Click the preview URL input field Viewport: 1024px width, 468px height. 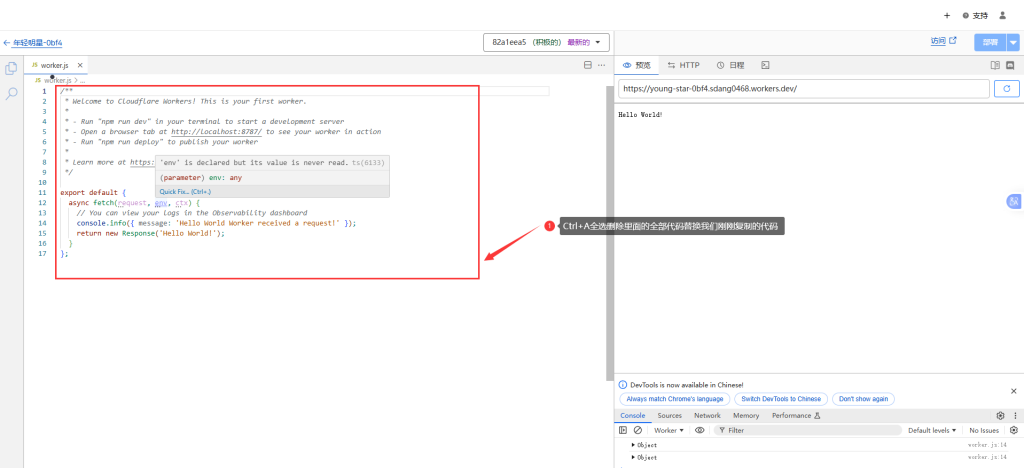pyautogui.click(x=802, y=88)
